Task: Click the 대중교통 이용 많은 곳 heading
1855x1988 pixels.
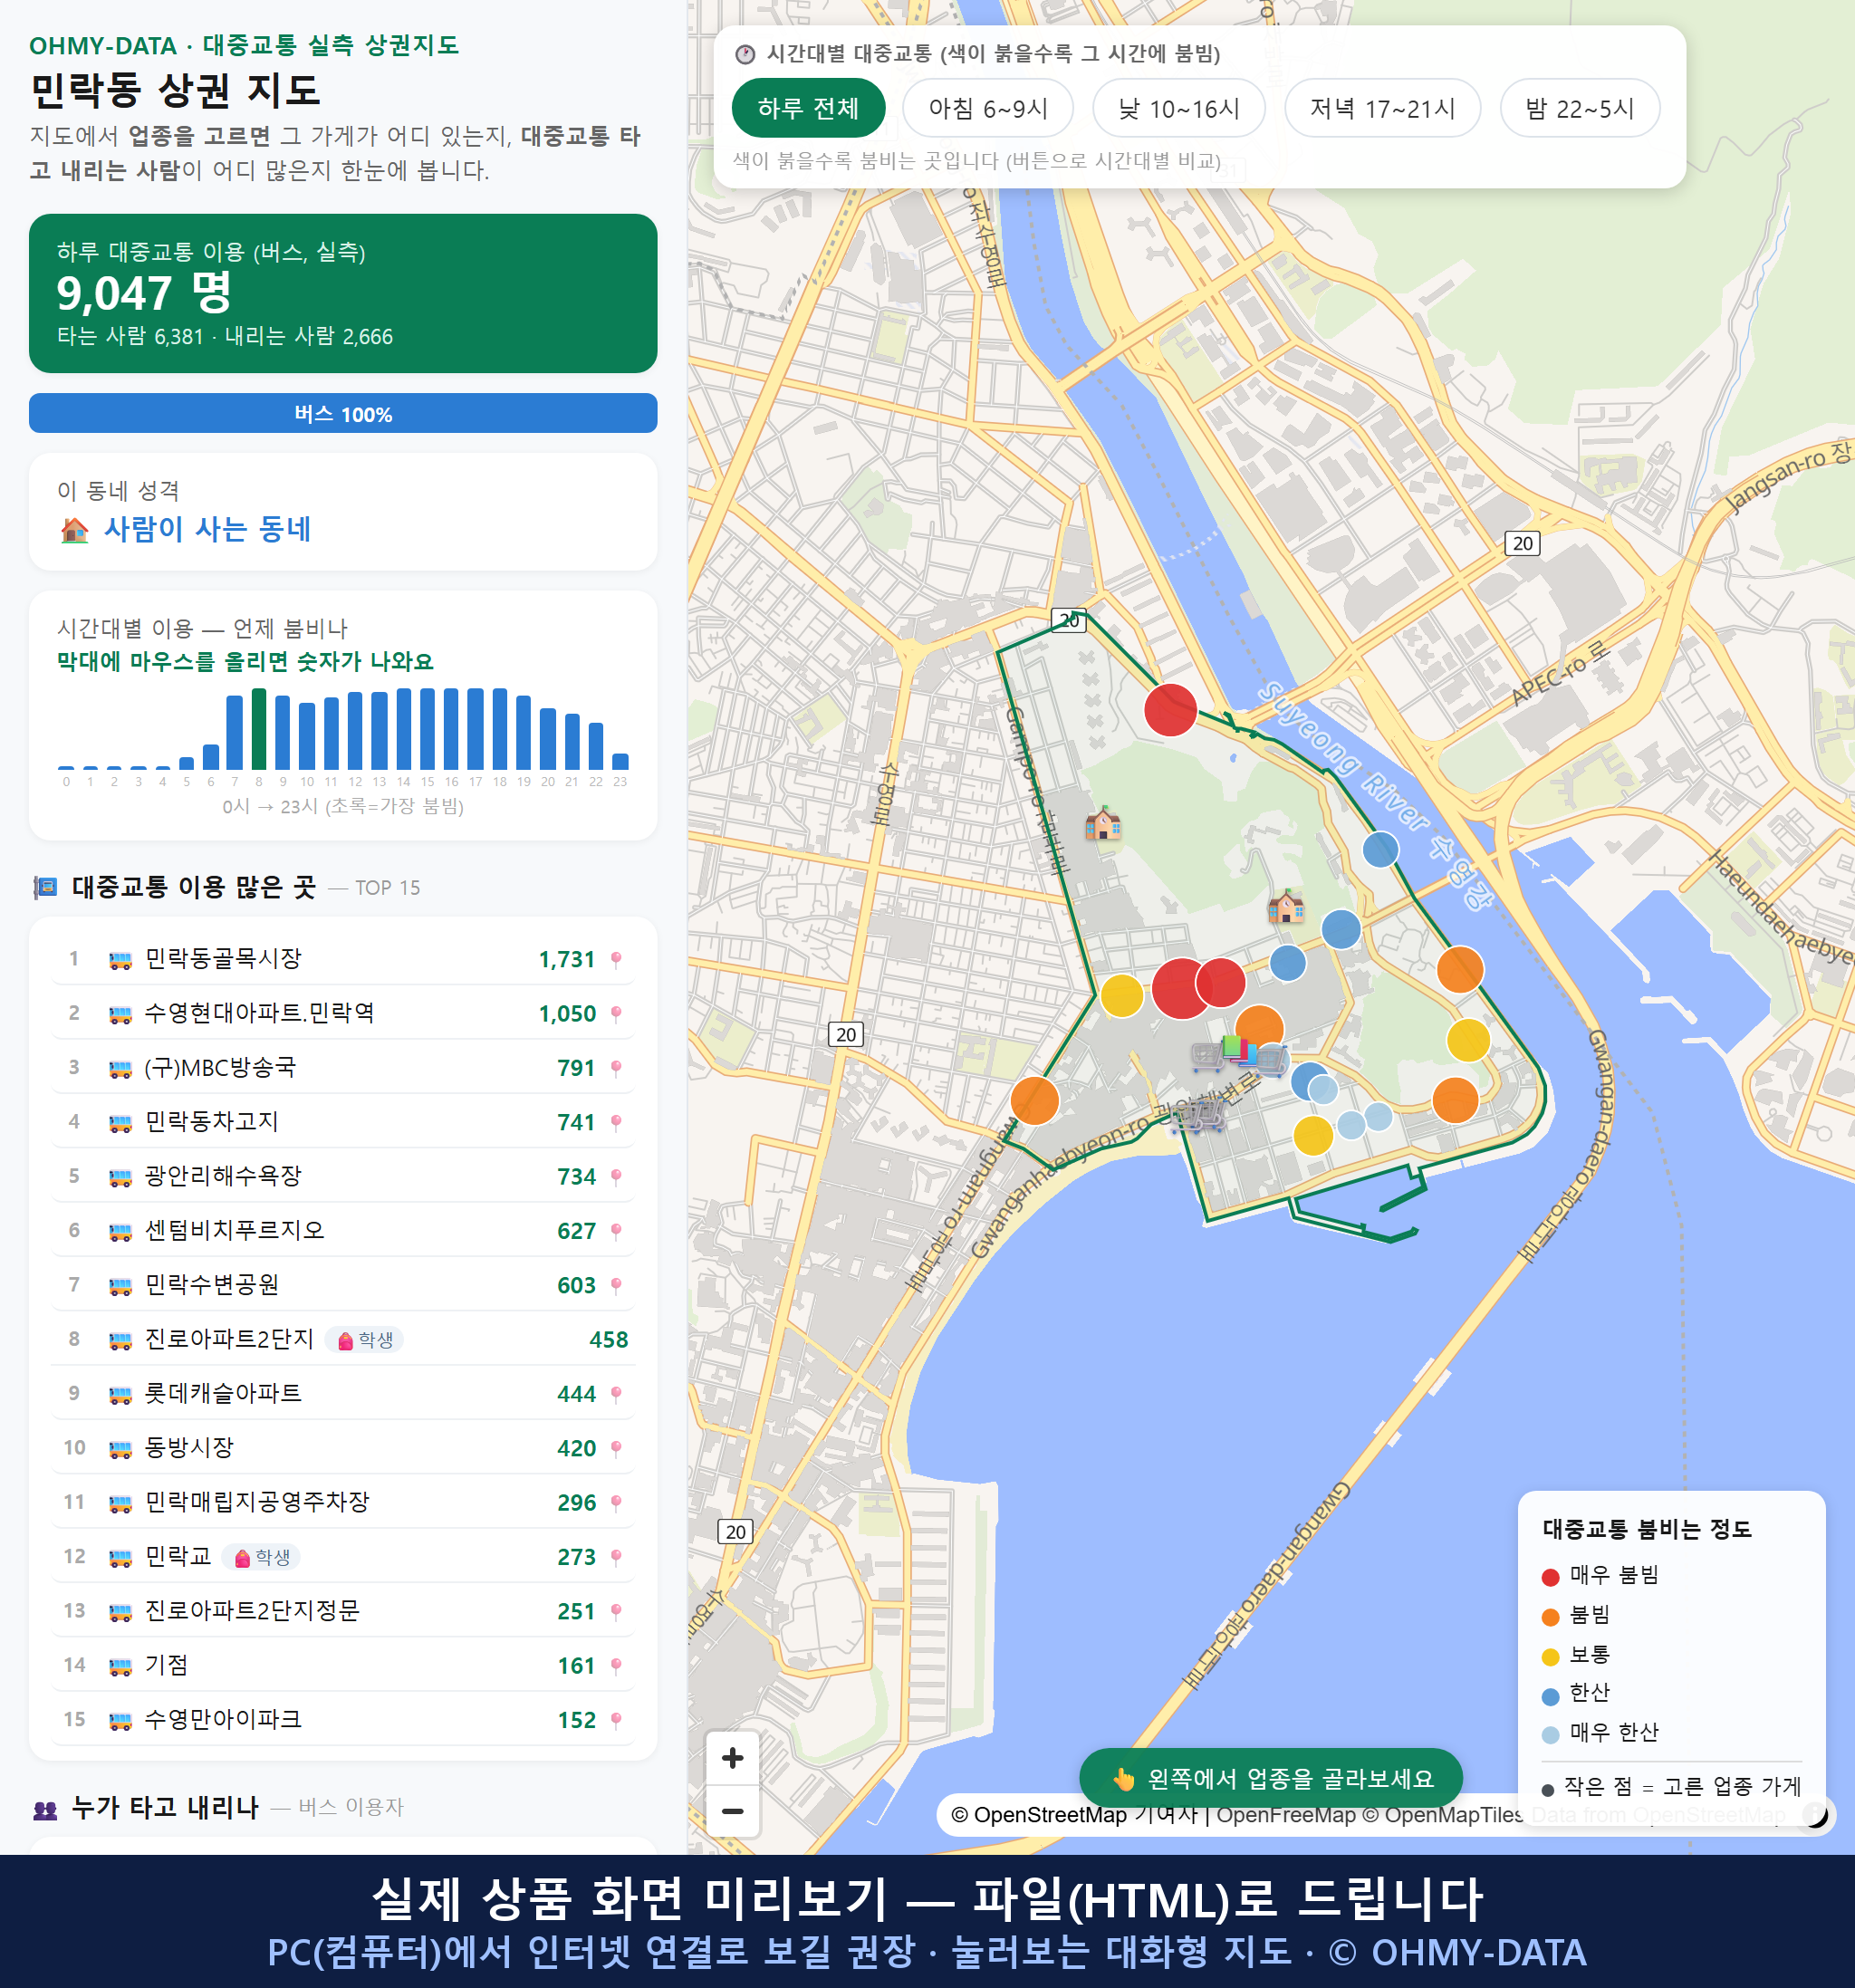Action: (193, 887)
